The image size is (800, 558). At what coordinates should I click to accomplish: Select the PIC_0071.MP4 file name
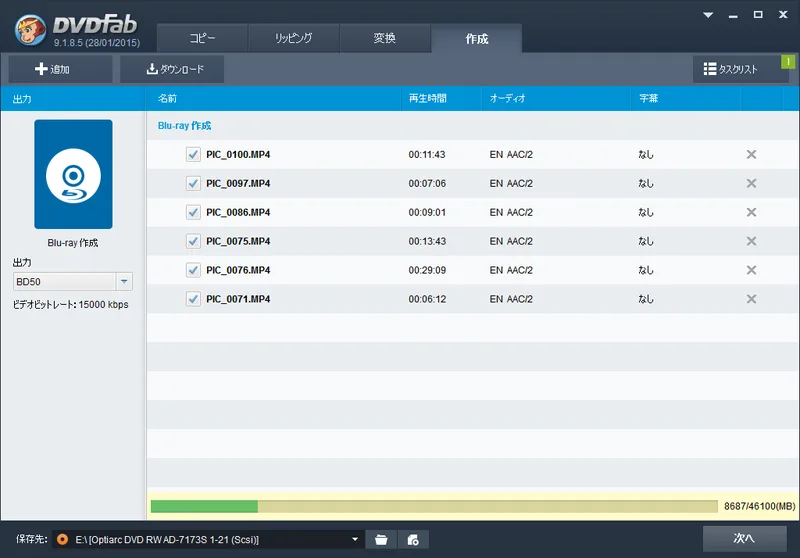click(238, 299)
